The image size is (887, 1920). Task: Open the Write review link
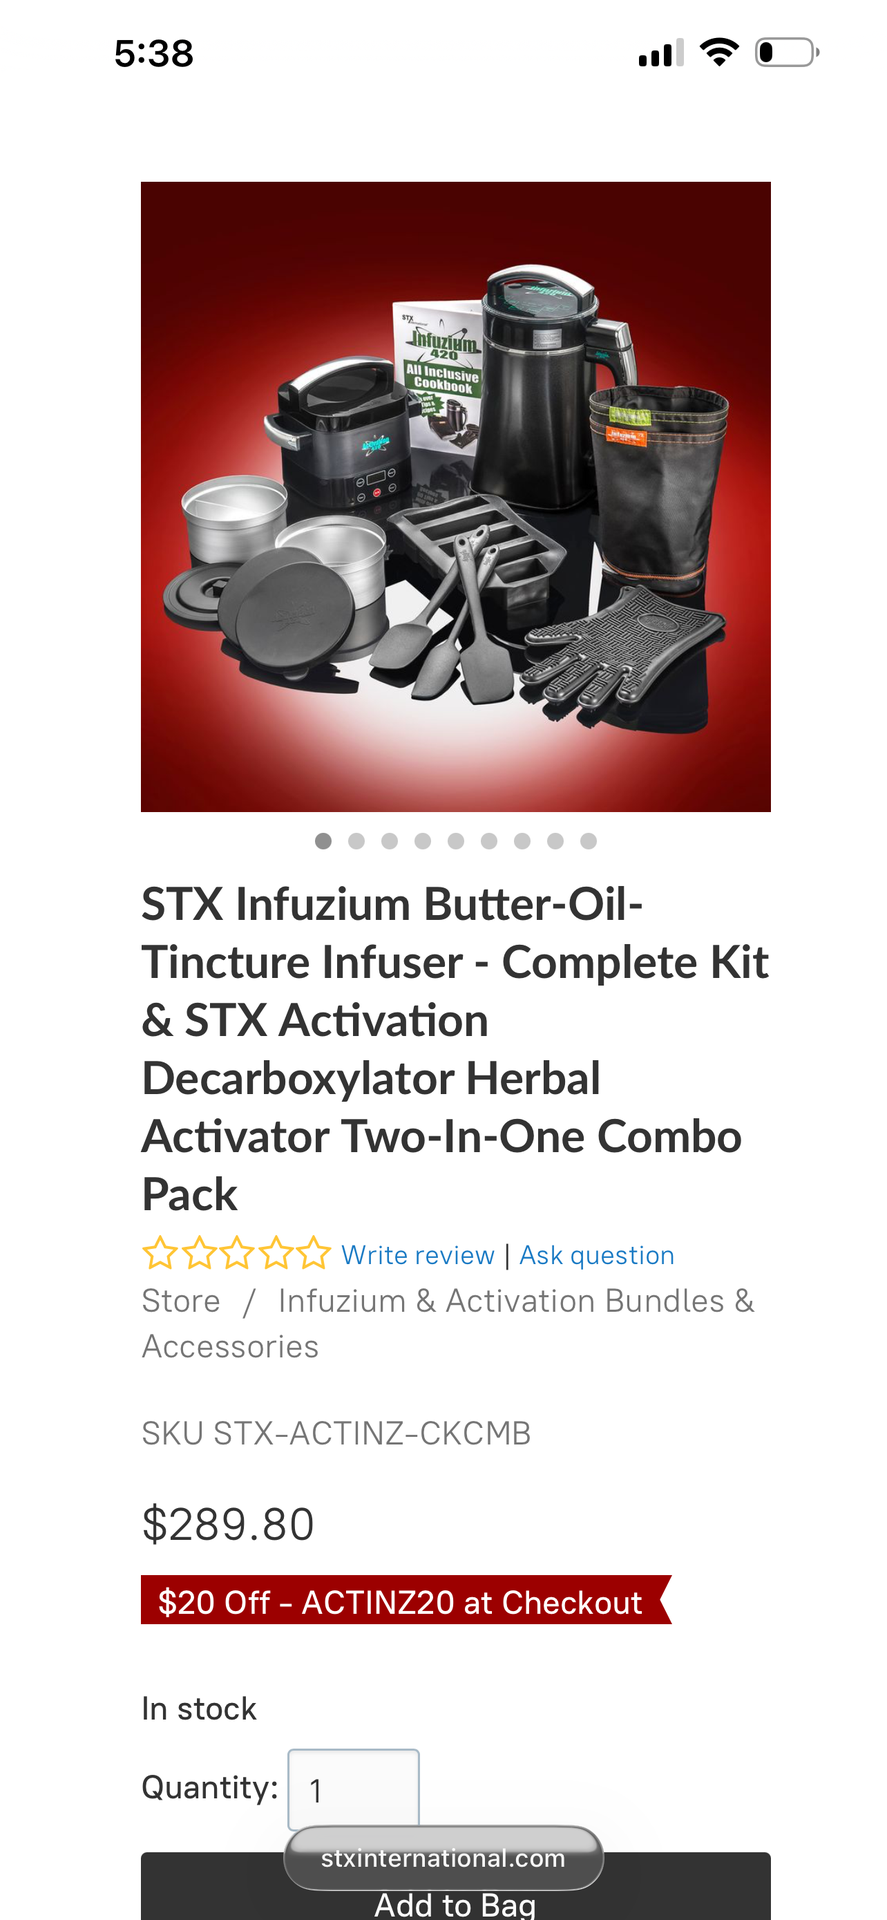coord(418,1255)
